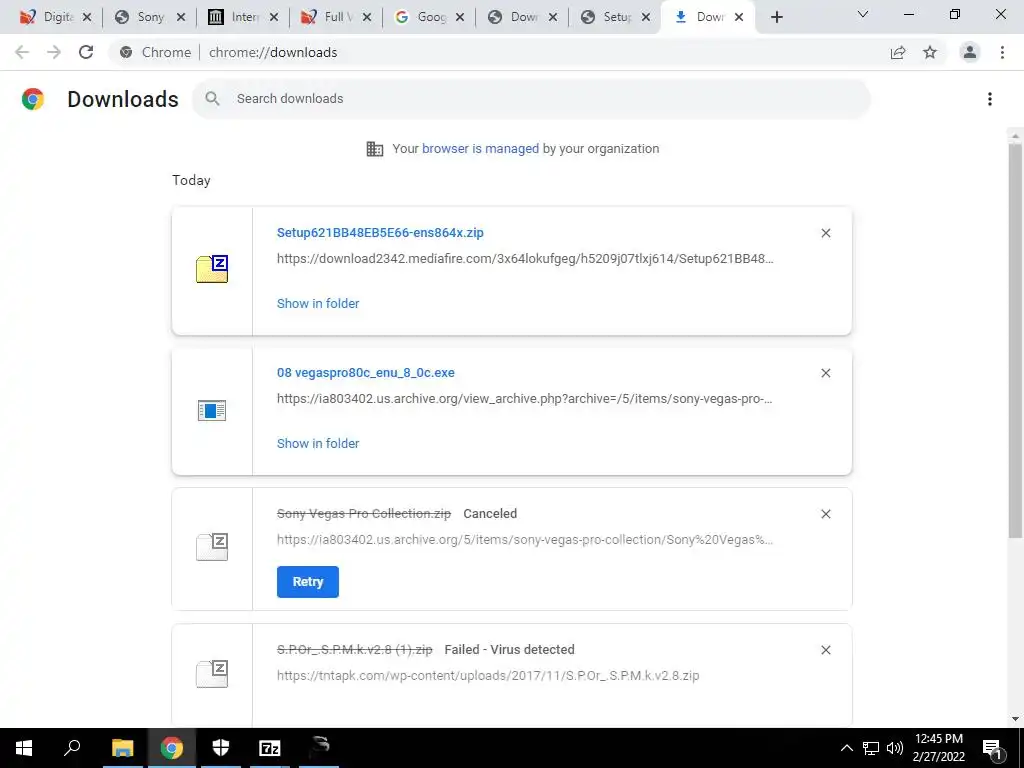
Task: Share this page via toolbar icon
Action: click(898, 52)
